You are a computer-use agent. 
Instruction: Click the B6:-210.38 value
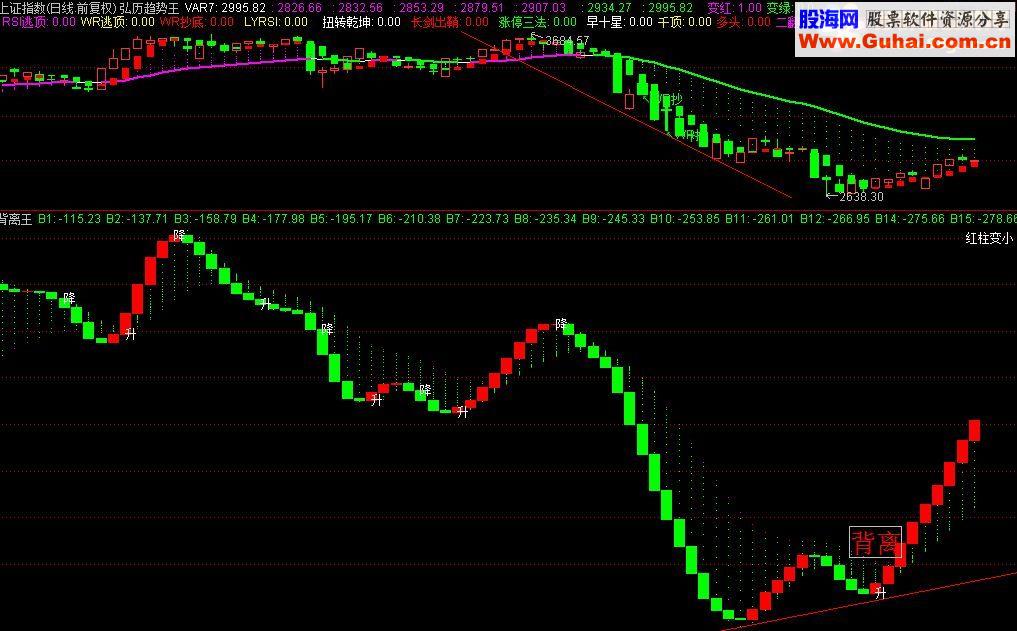coord(409,219)
